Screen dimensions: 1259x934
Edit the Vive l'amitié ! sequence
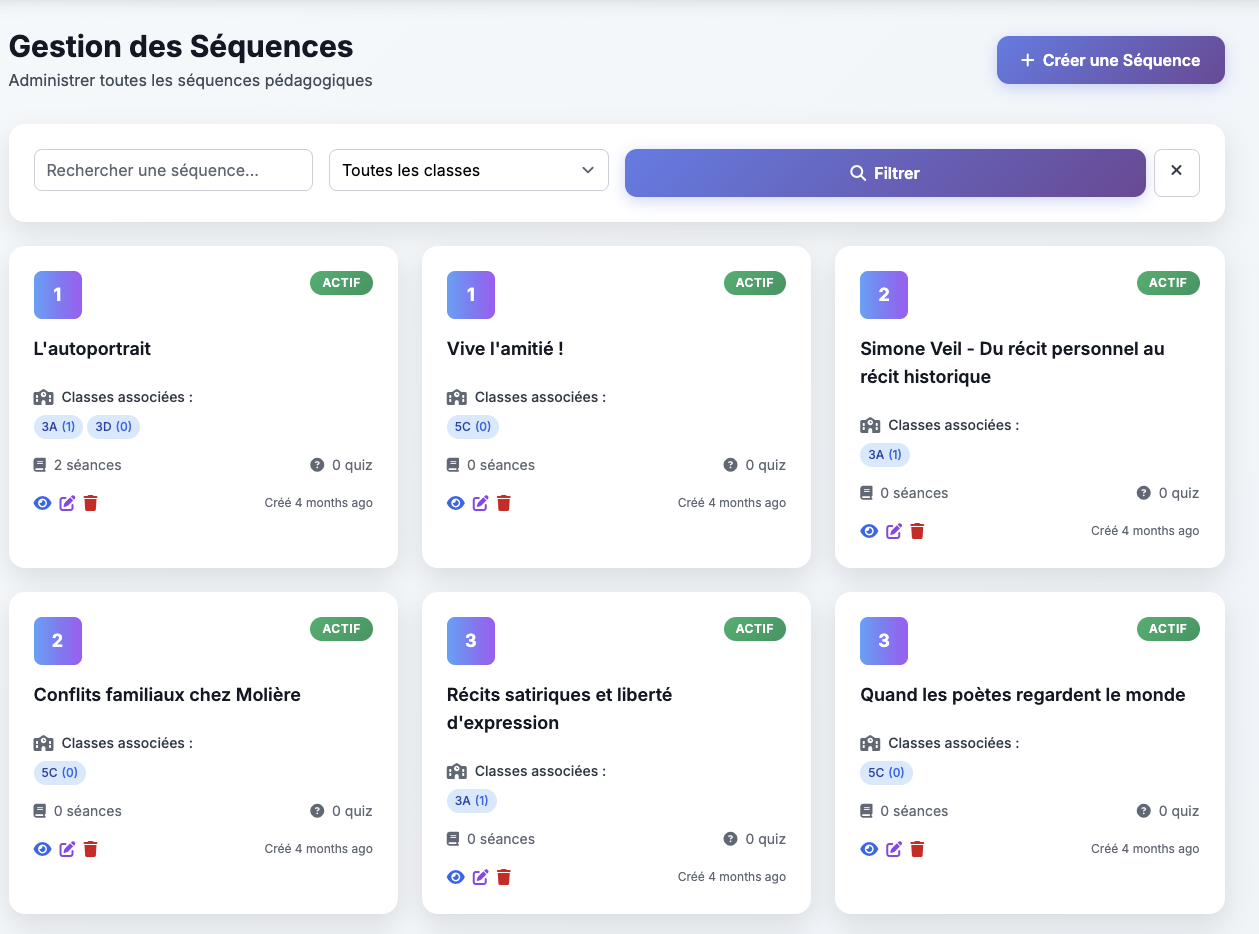coord(480,503)
